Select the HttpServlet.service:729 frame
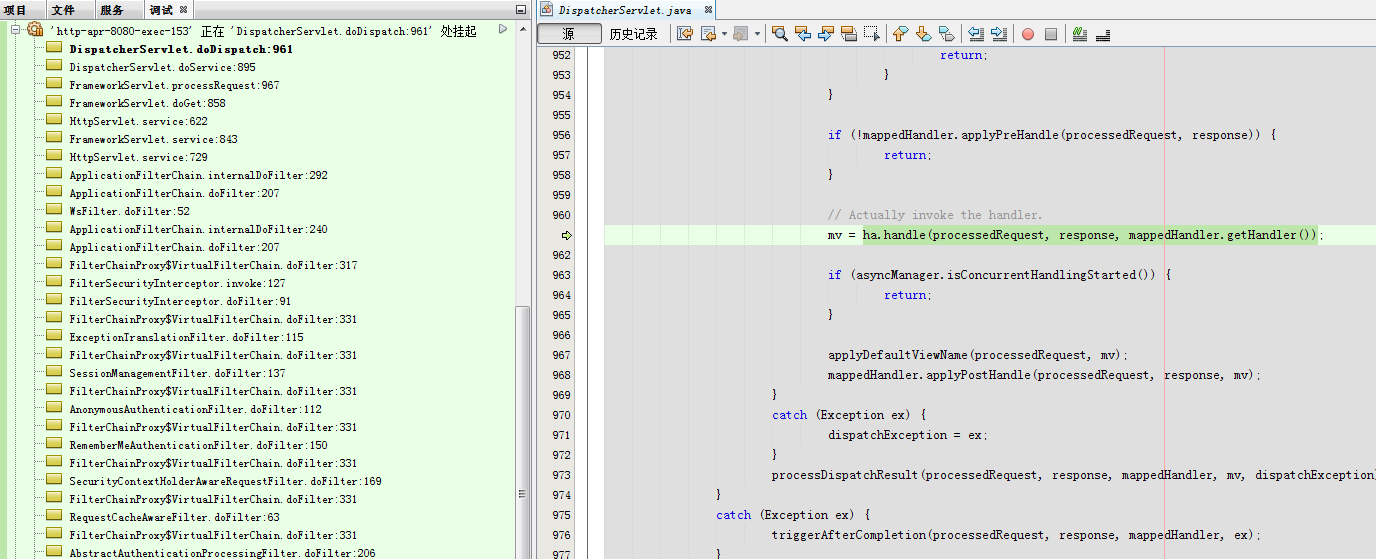 click(x=138, y=157)
